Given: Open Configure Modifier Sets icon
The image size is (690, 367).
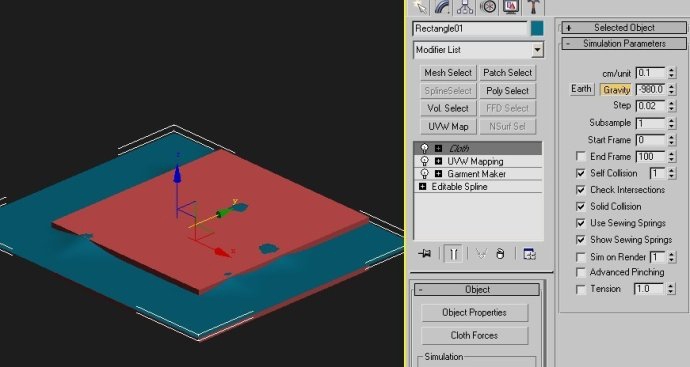Looking at the screenshot, I should (x=529, y=254).
